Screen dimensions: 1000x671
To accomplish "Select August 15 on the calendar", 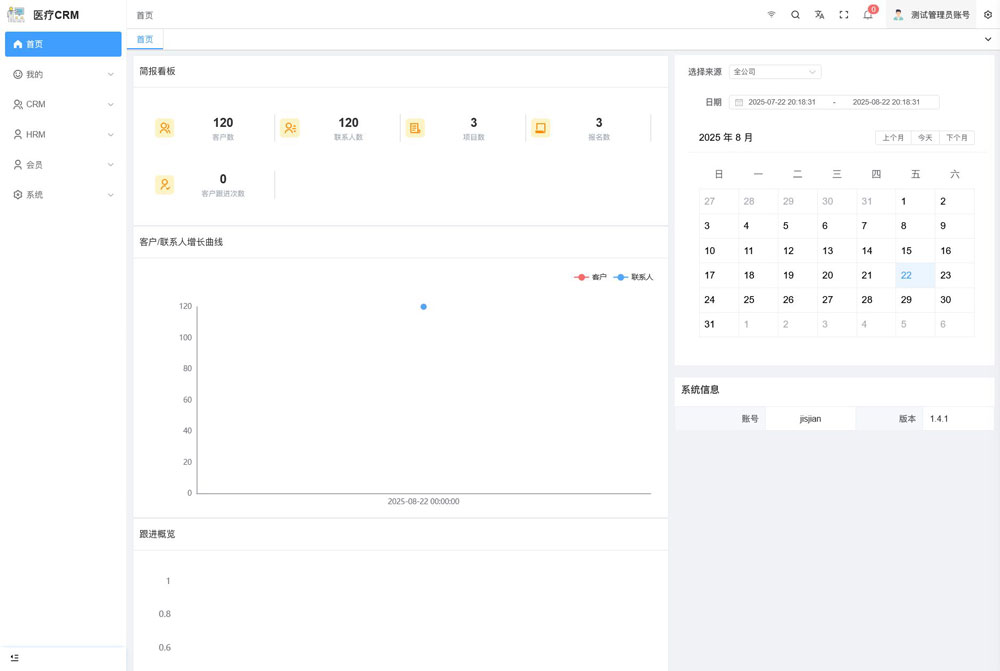I will pyautogui.click(x=906, y=251).
